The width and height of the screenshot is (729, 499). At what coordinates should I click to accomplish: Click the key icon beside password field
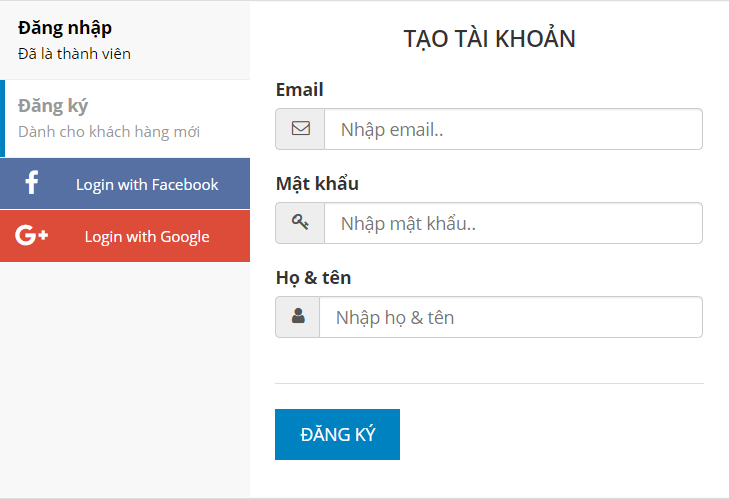coord(300,222)
